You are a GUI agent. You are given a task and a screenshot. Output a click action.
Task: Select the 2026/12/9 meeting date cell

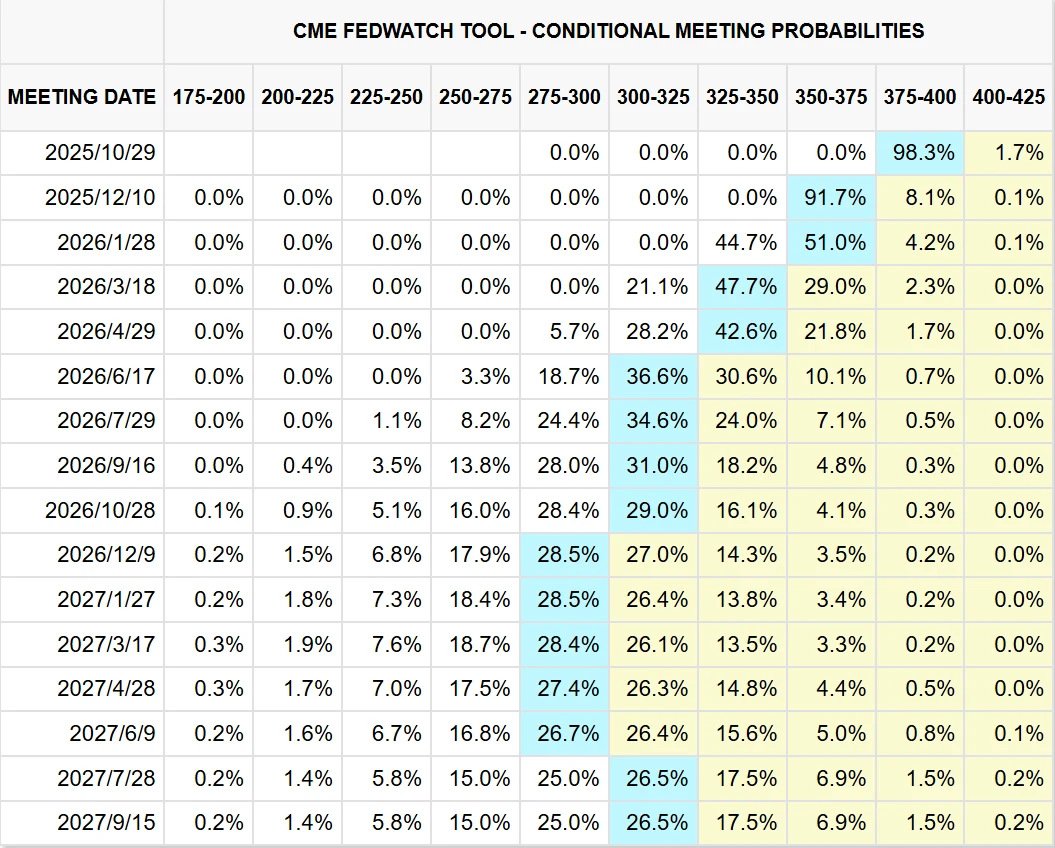coord(106,555)
